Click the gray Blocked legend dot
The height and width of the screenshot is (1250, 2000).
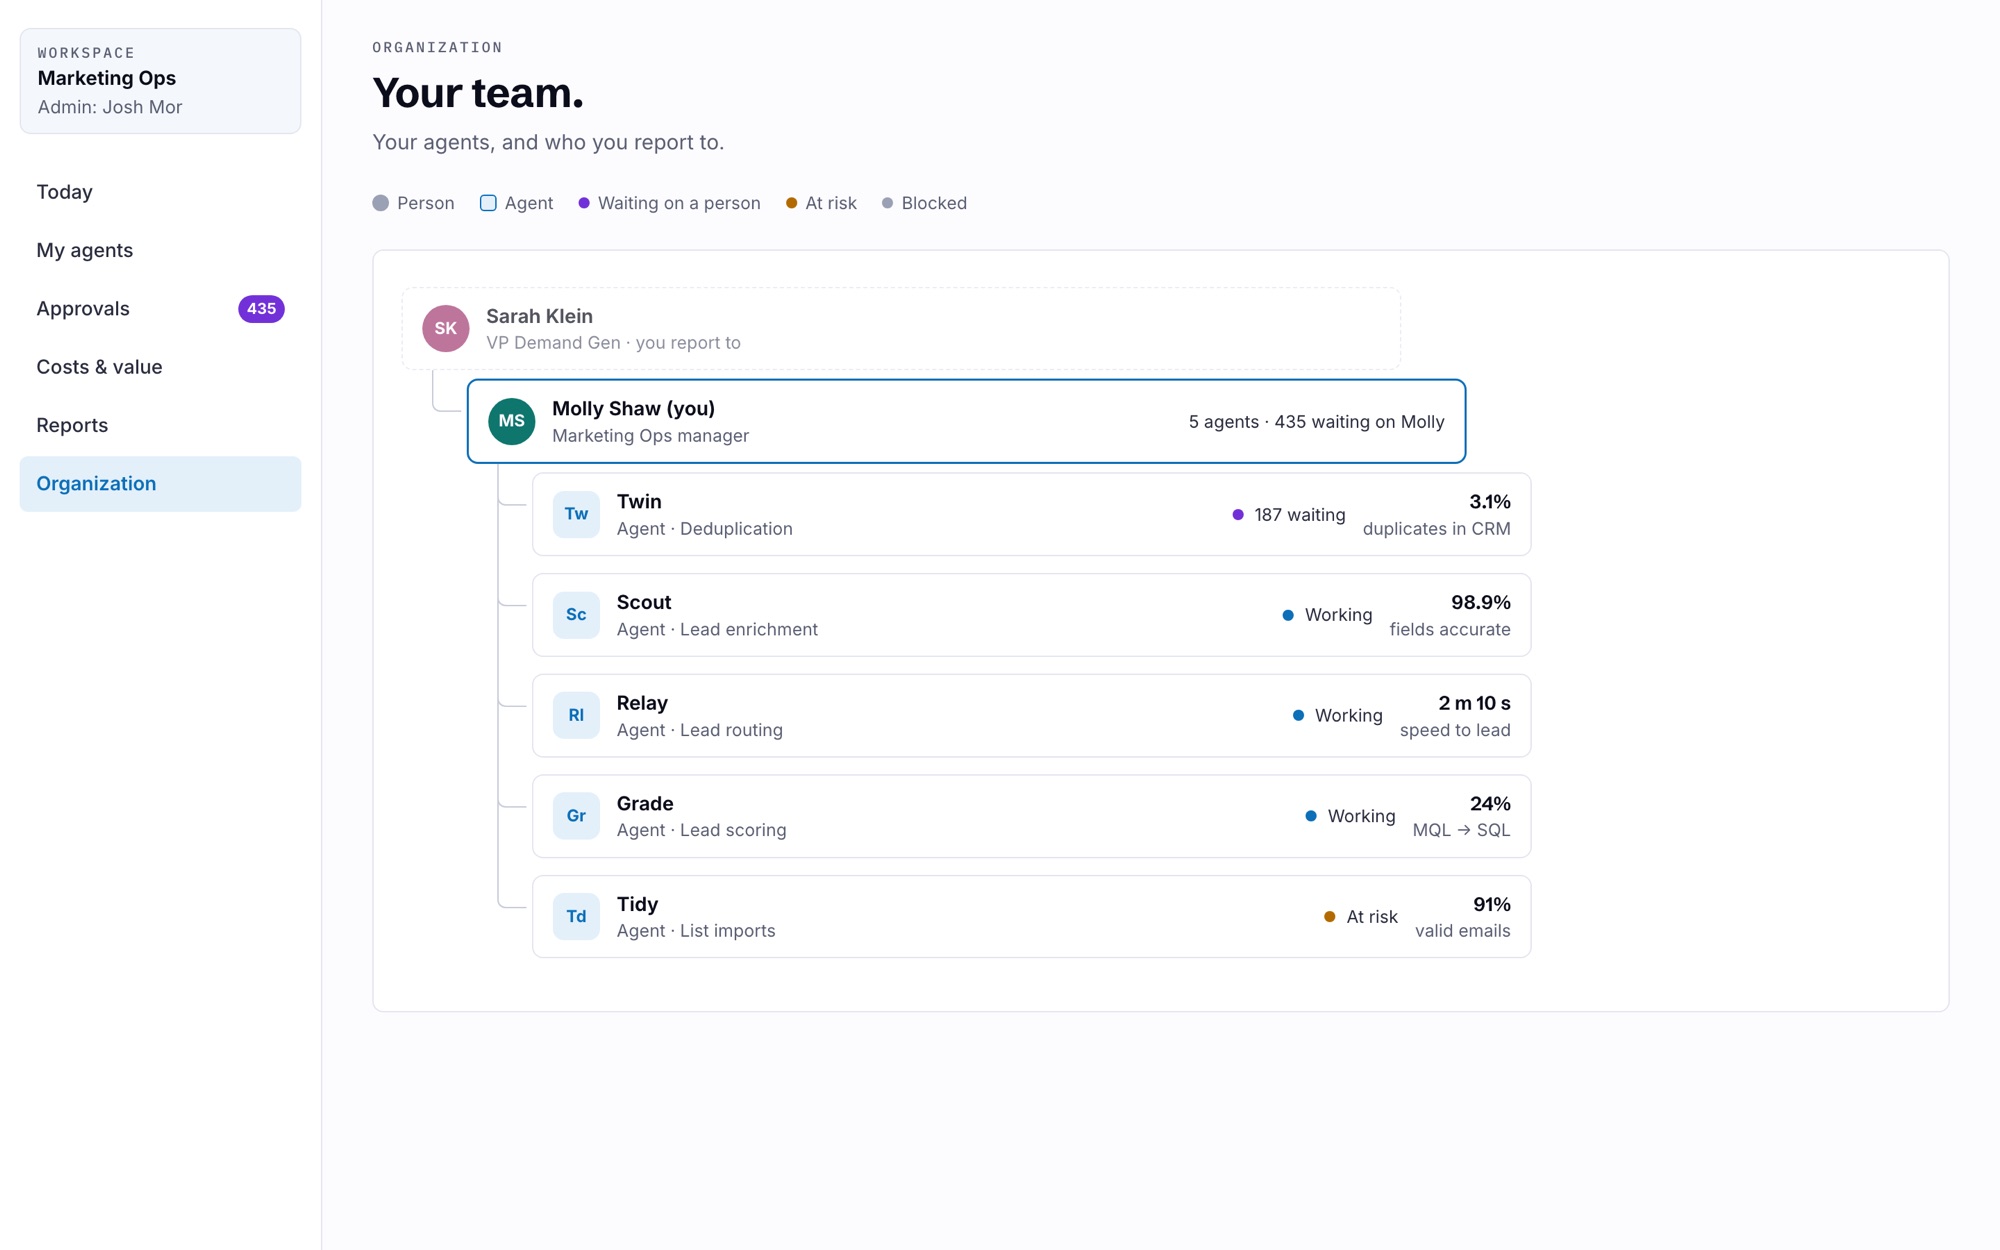click(887, 203)
